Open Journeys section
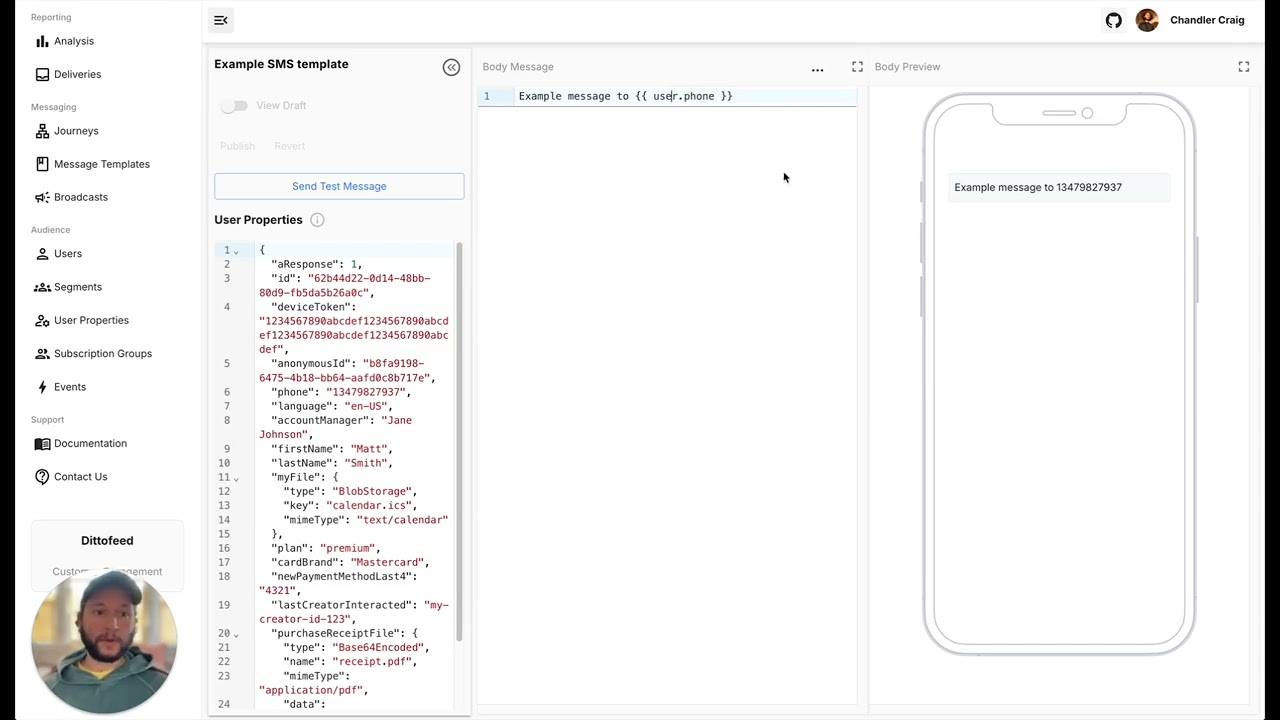Screen dimensions: 1280x720 click(x=76, y=131)
